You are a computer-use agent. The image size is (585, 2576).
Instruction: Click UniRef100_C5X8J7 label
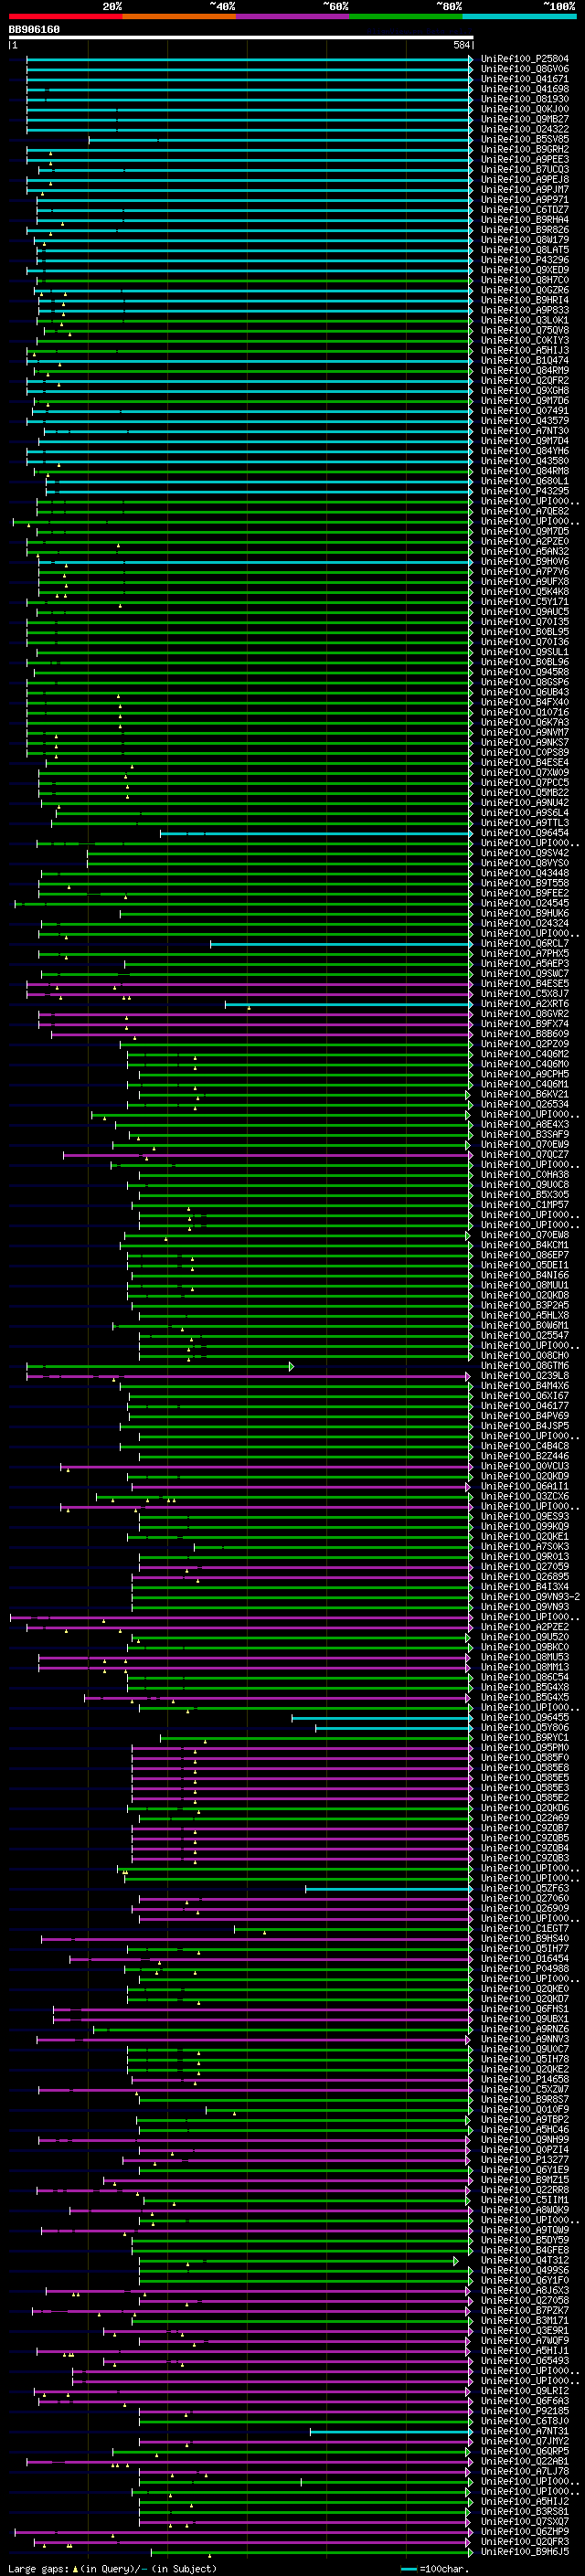(x=525, y=994)
